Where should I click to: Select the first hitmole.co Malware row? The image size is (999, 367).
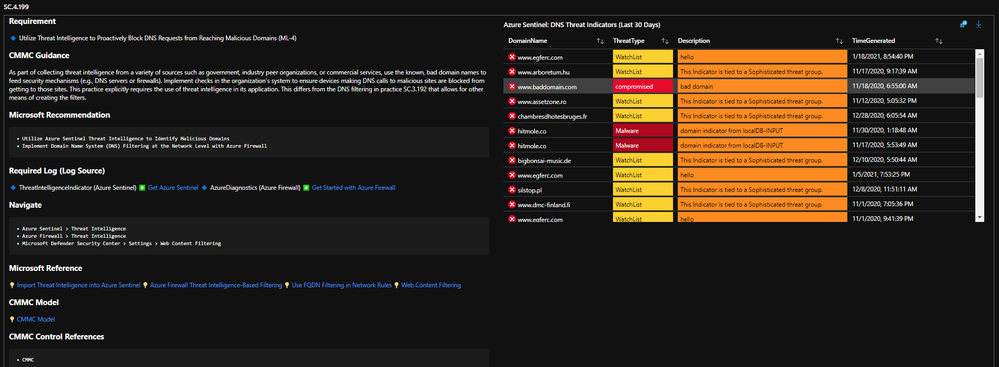pyautogui.click(x=739, y=131)
